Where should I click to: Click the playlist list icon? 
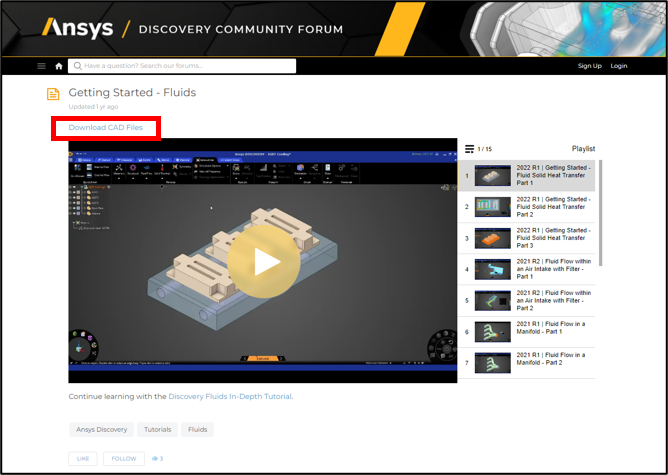point(469,149)
